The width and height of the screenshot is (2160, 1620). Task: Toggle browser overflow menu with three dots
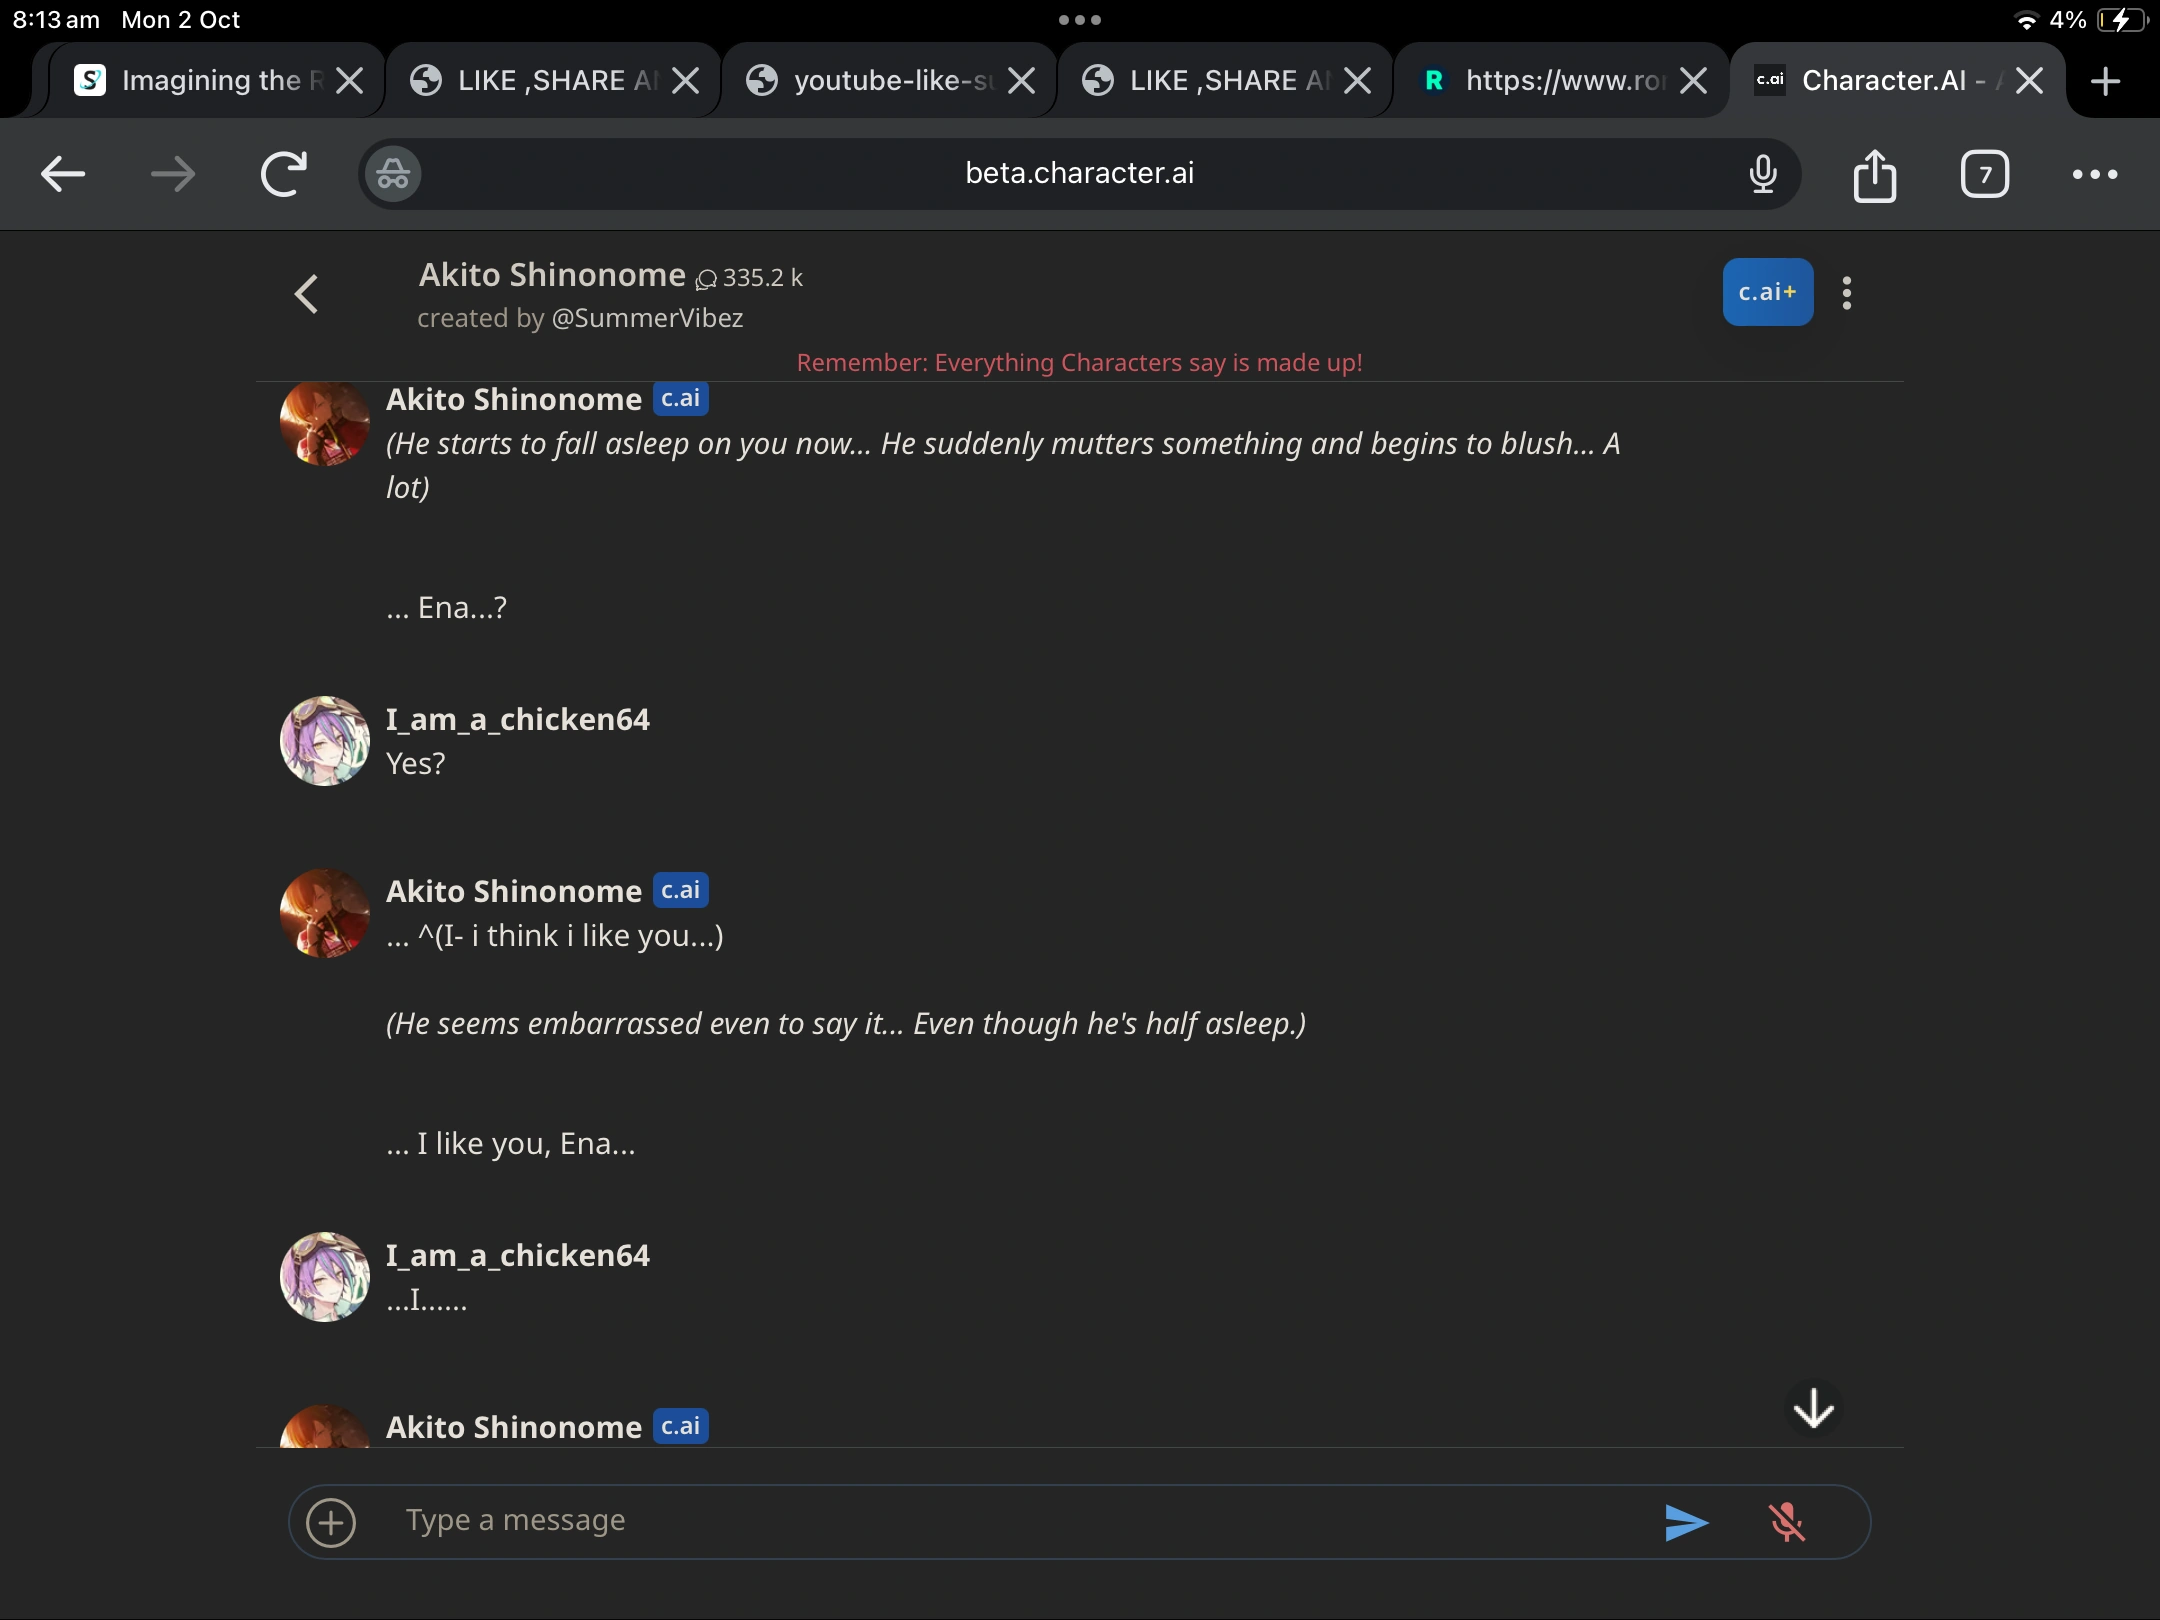(2096, 173)
